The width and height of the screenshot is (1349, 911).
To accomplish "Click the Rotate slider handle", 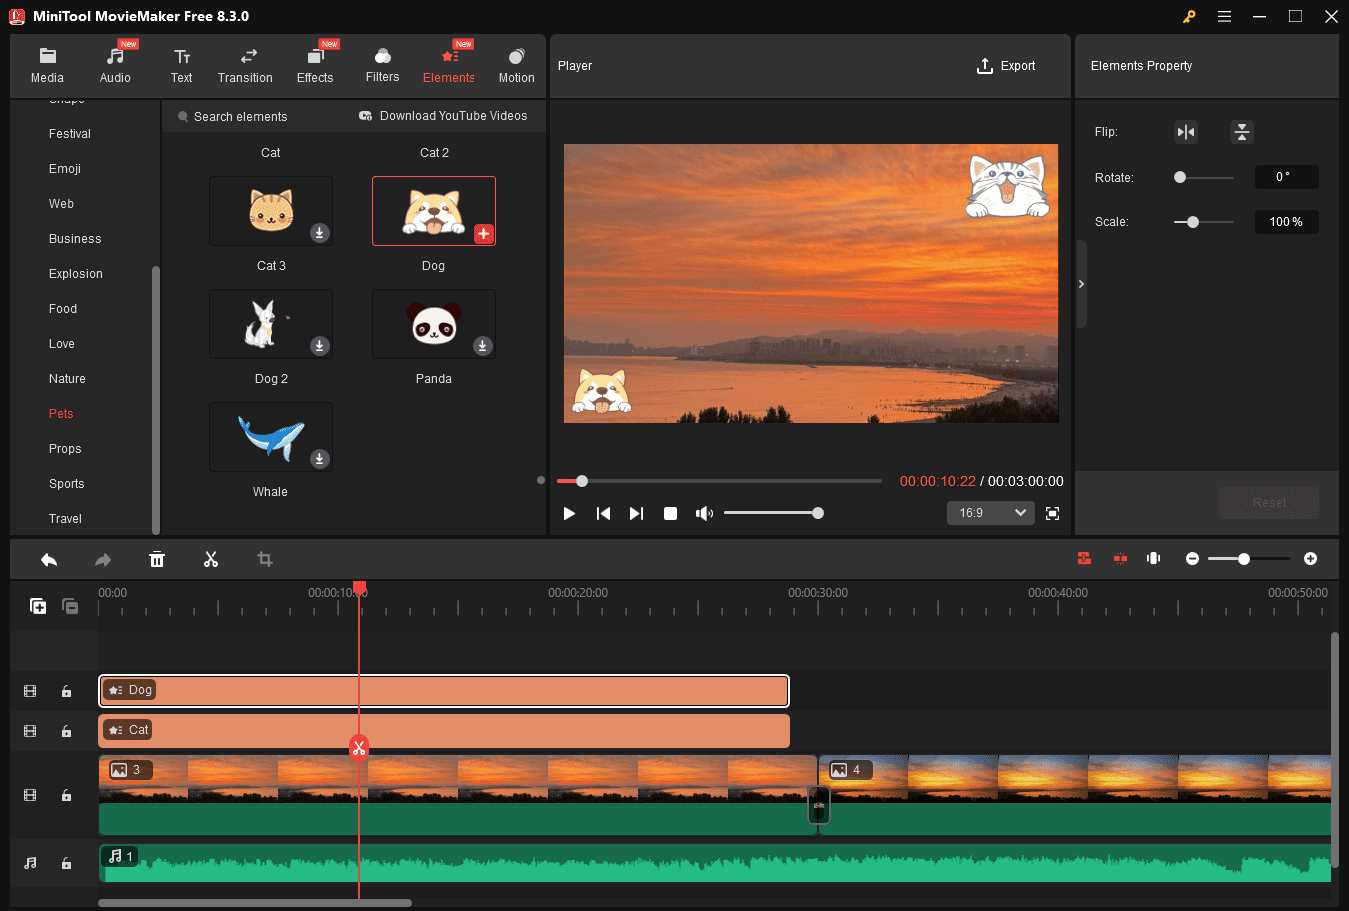I will coord(1180,177).
